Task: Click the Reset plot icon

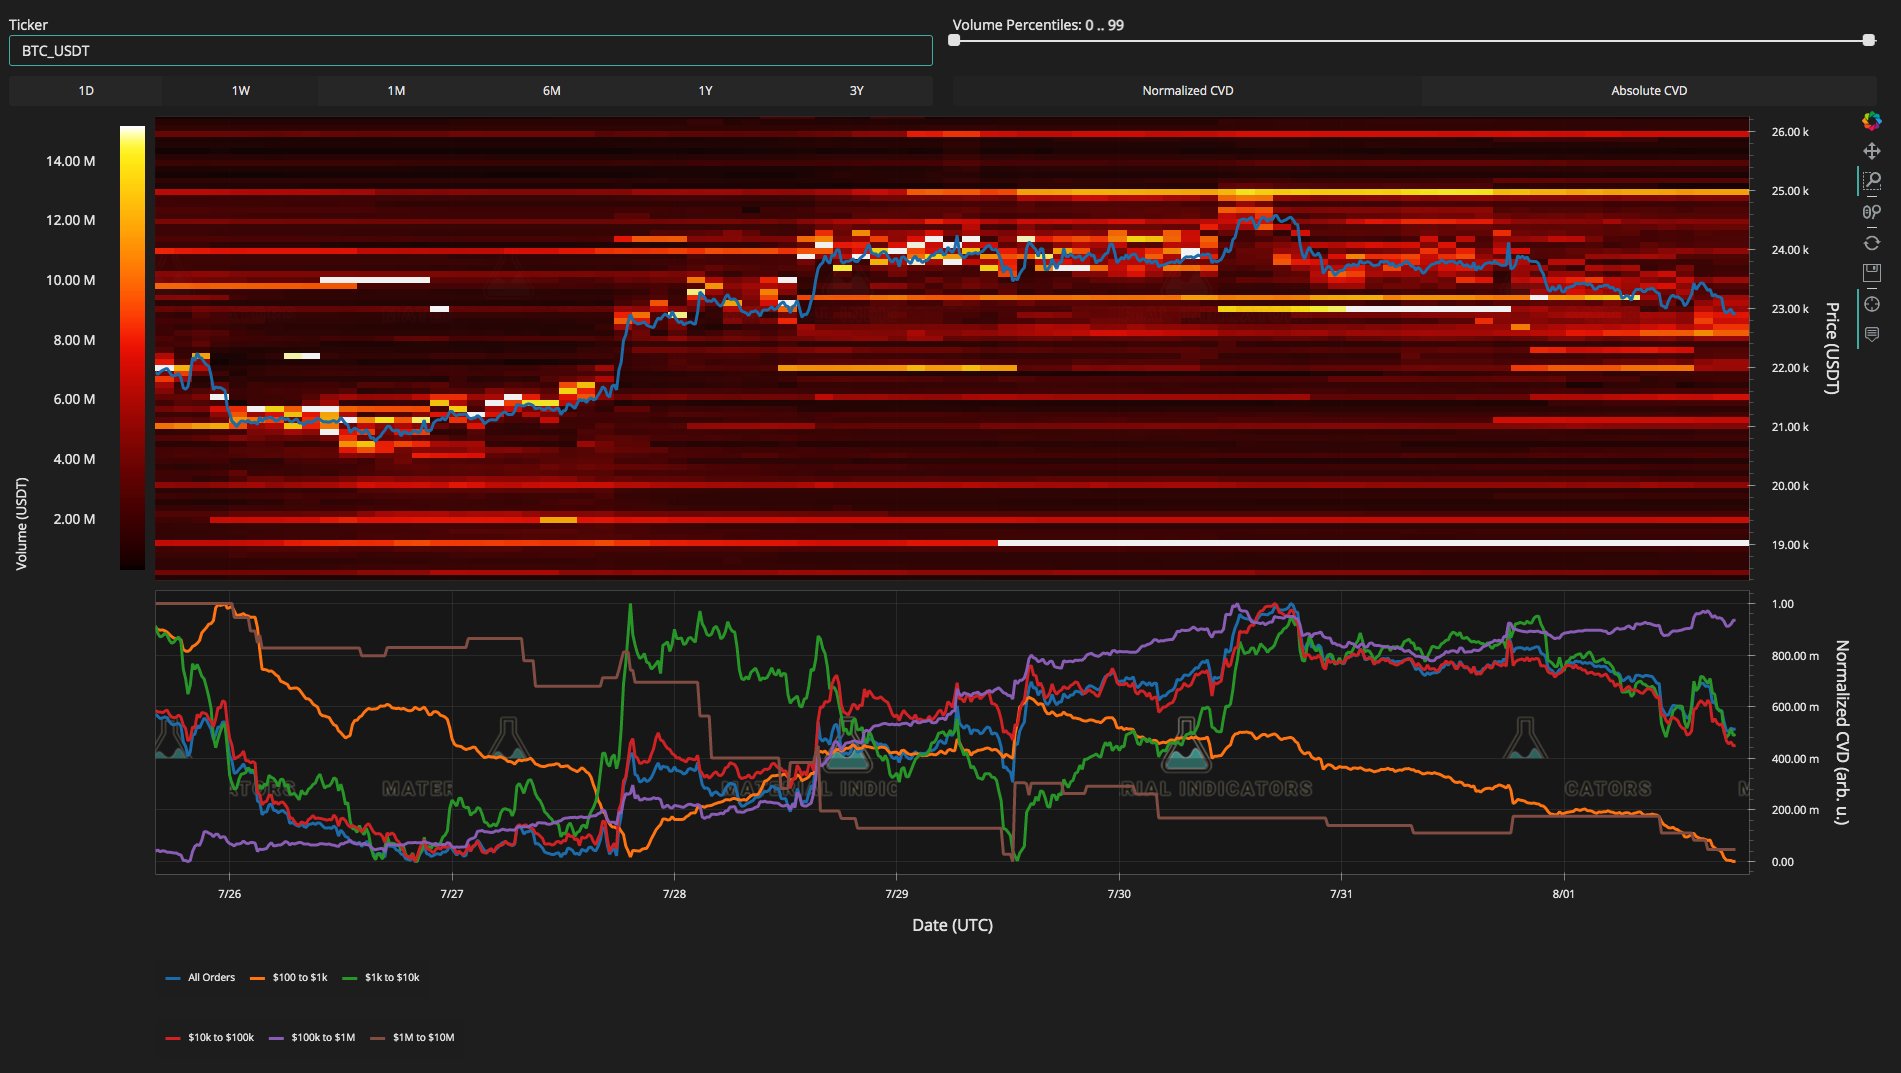Action: pos(1871,243)
